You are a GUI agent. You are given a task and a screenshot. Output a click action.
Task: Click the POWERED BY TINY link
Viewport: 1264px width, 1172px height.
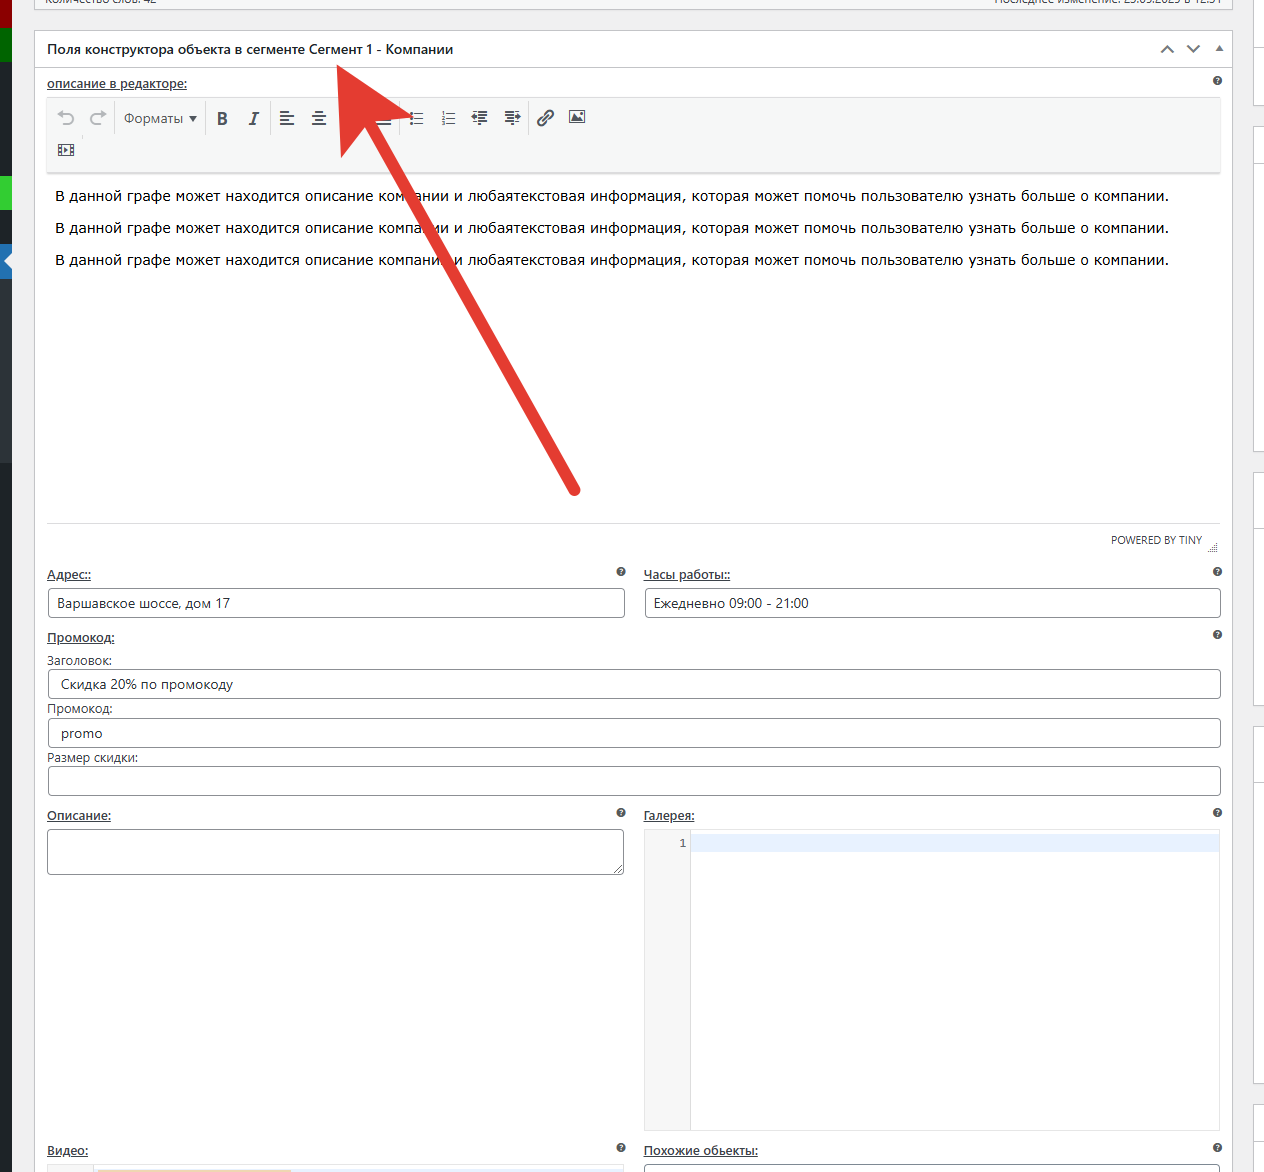(1156, 540)
